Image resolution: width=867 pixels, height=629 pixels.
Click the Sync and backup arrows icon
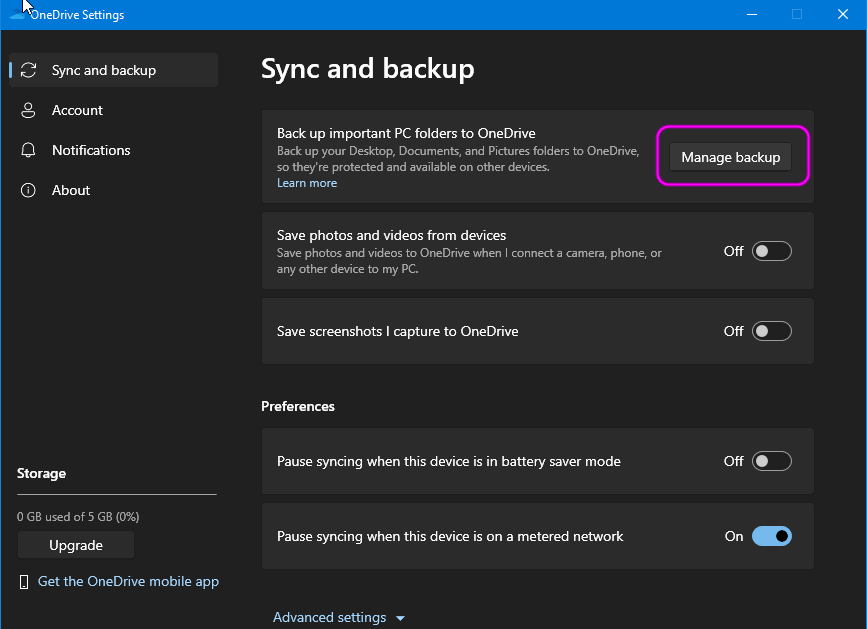point(28,70)
